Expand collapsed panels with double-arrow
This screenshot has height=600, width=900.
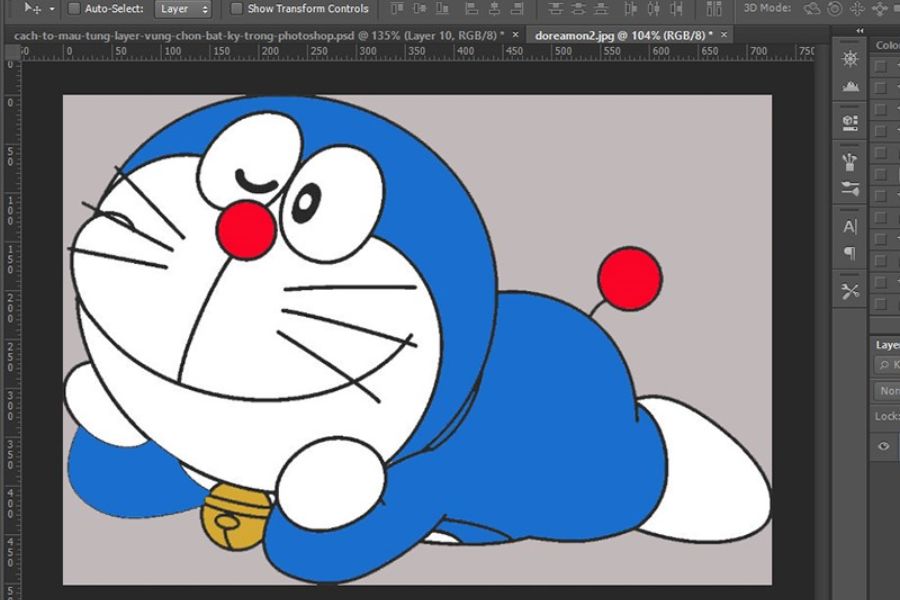click(859, 30)
